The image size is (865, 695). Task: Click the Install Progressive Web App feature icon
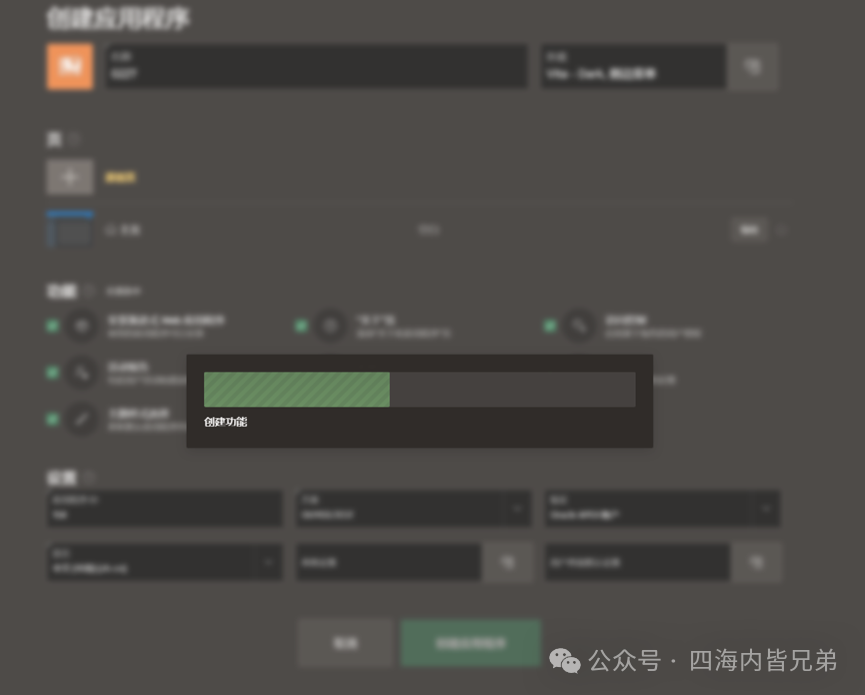[x=82, y=326]
